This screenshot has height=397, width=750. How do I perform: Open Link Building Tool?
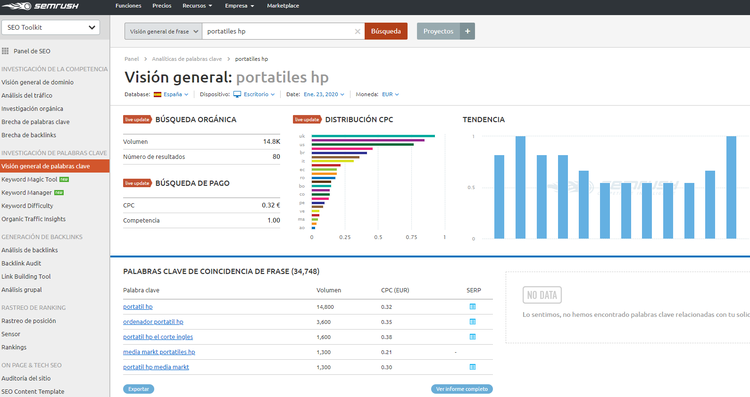coord(26,276)
